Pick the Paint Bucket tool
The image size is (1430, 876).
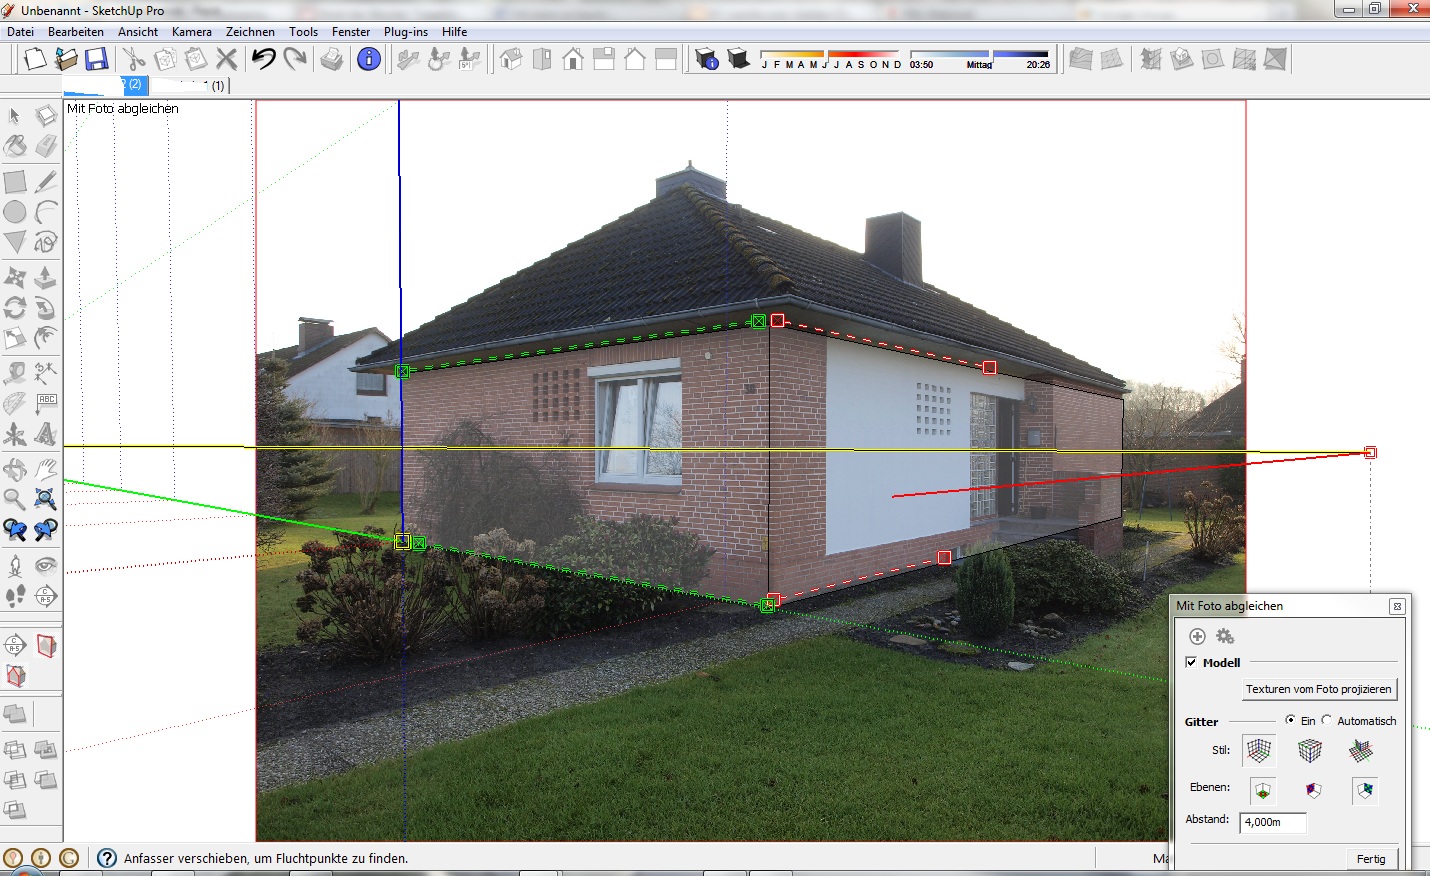[15, 146]
